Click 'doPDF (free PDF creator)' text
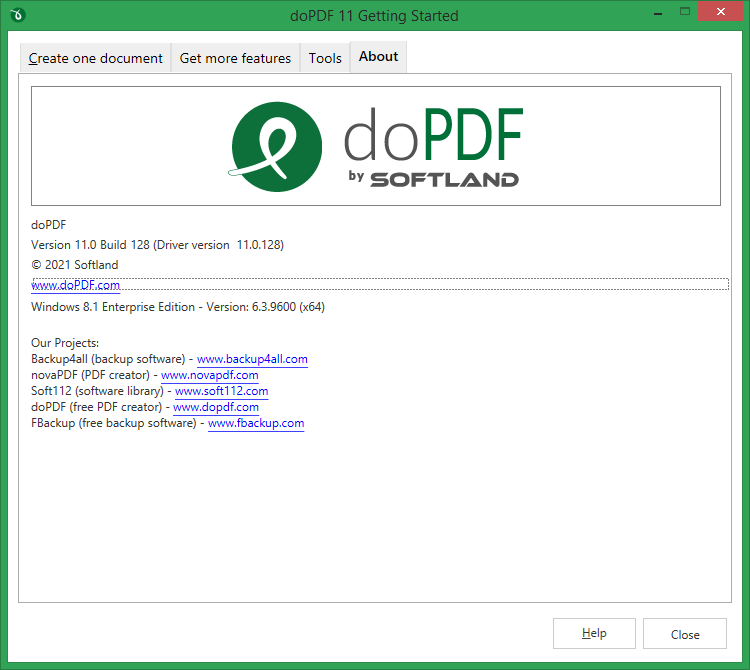 [97, 407]
